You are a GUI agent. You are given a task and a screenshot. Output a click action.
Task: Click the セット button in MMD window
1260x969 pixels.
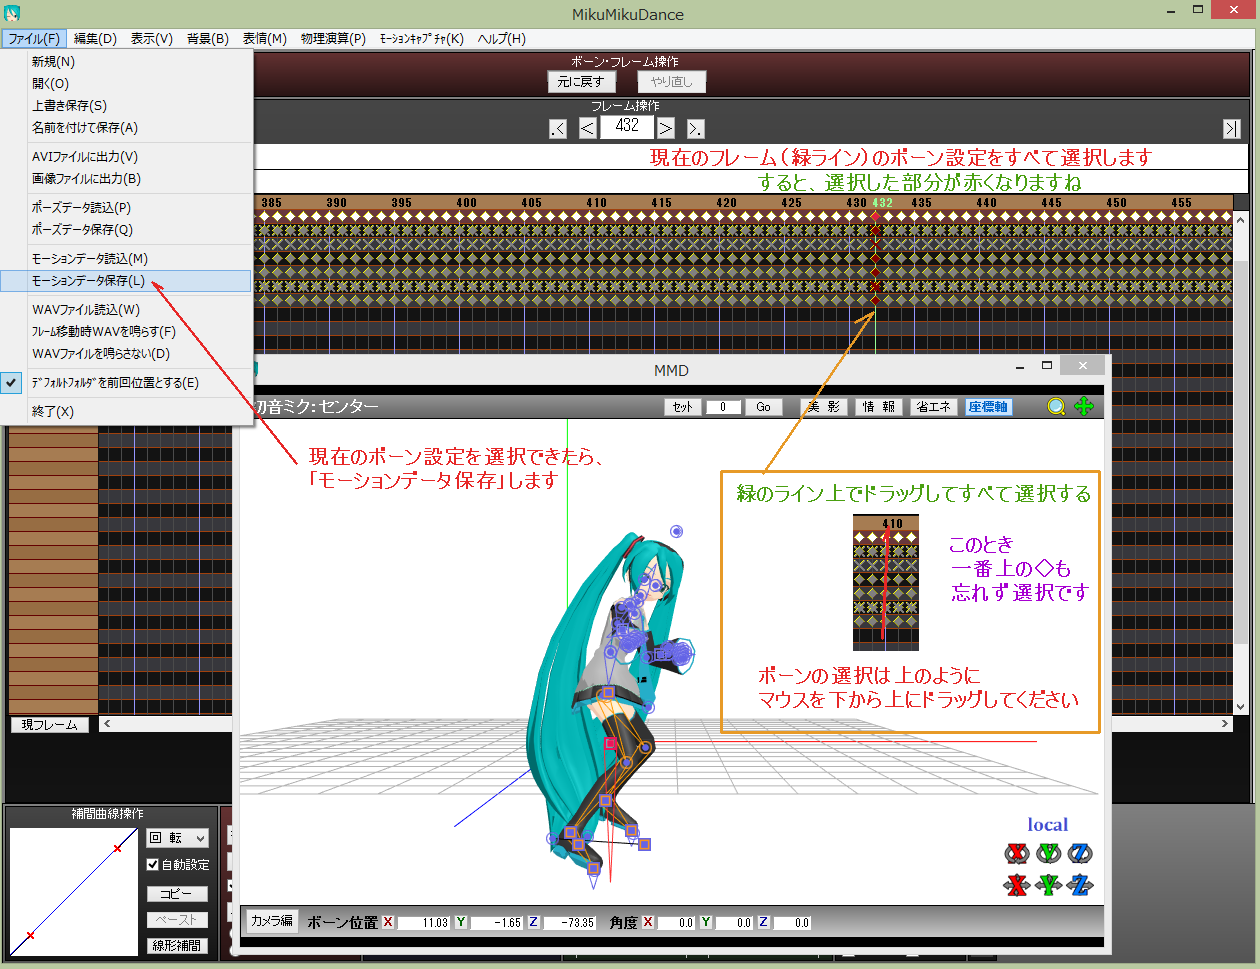[x=682, y=407]
